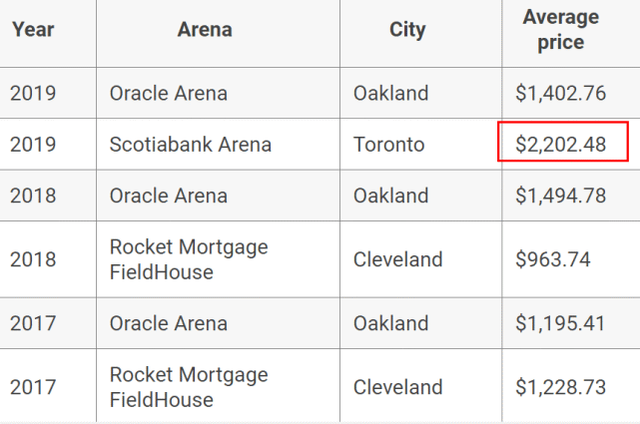Click the 2018 Rocket Mortgage FieldHouse arena cell

(x=189, y=259)
